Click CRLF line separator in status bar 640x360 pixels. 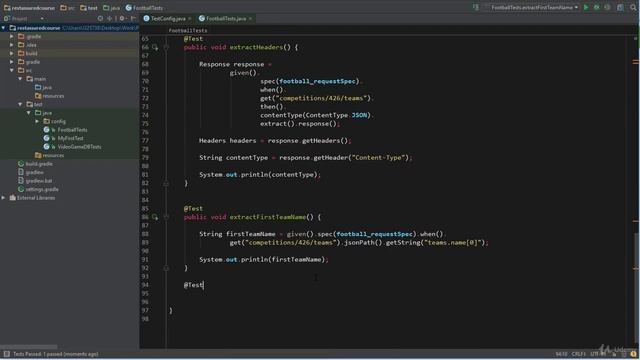[x=579, y=354]
